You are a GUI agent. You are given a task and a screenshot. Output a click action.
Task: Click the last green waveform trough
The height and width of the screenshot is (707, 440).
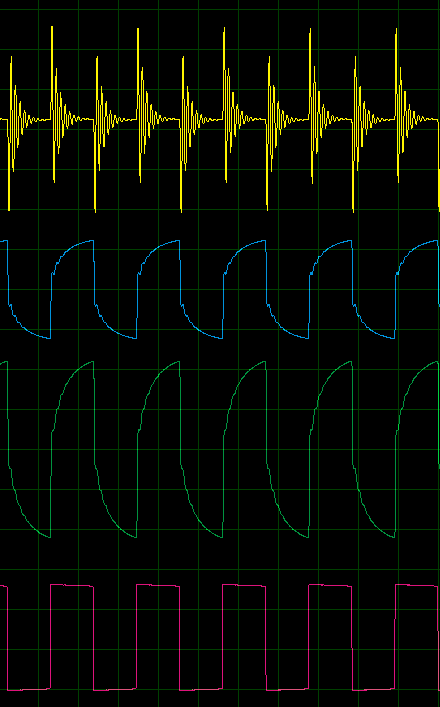(x=392, y=536)
